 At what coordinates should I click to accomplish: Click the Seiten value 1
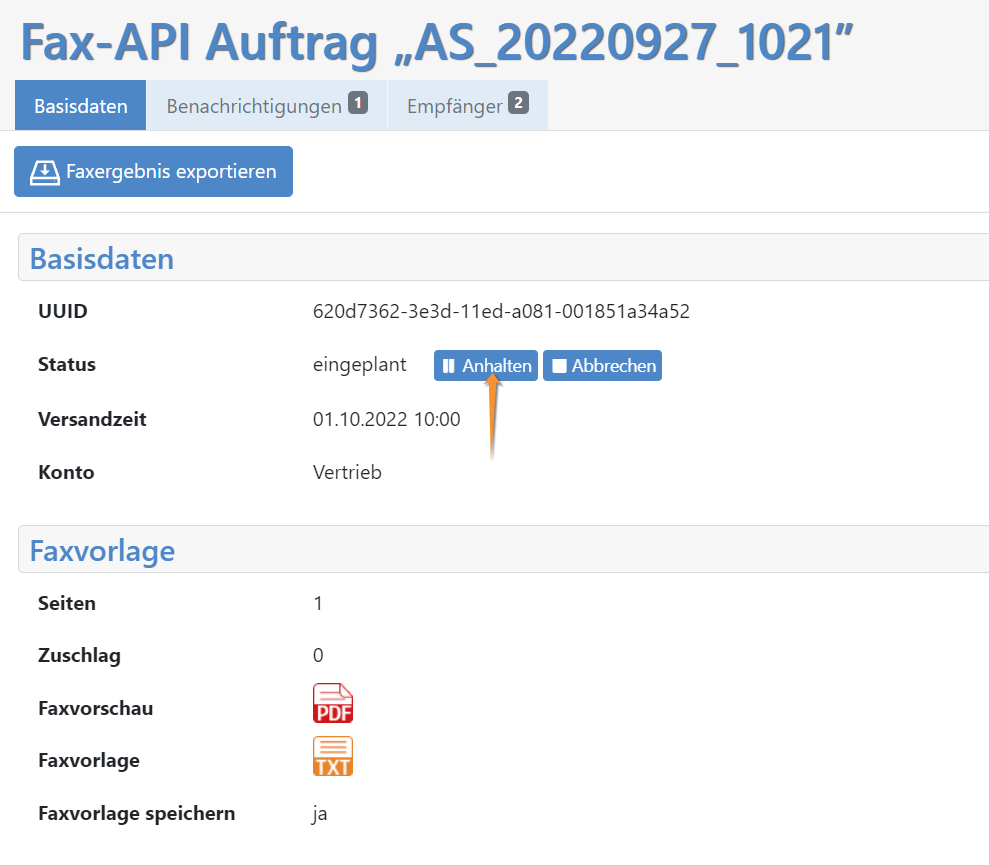318,603
